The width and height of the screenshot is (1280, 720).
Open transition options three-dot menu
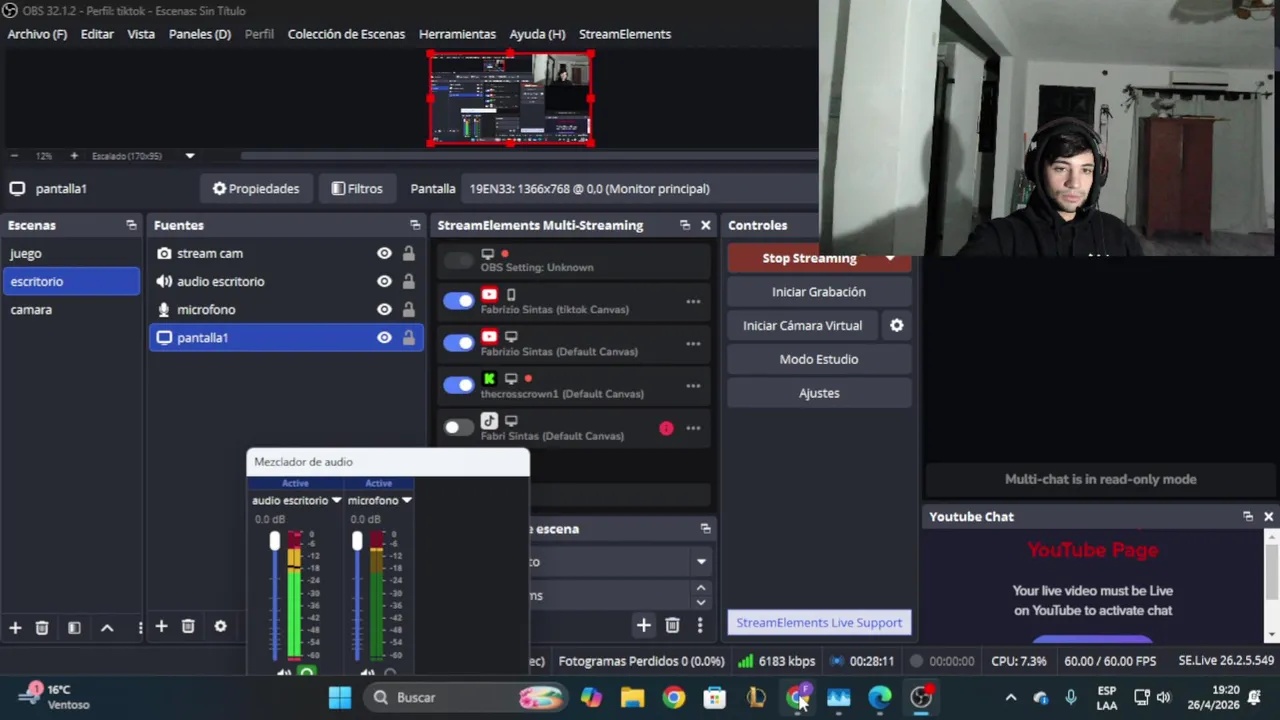coord(700,625)
